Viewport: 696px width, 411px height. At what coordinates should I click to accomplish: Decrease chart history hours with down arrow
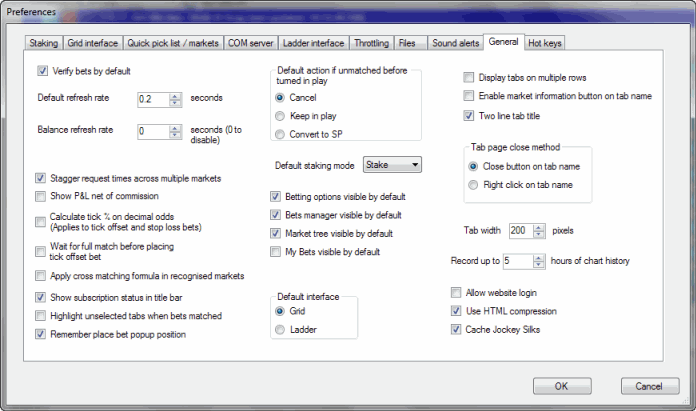point(540,265)
